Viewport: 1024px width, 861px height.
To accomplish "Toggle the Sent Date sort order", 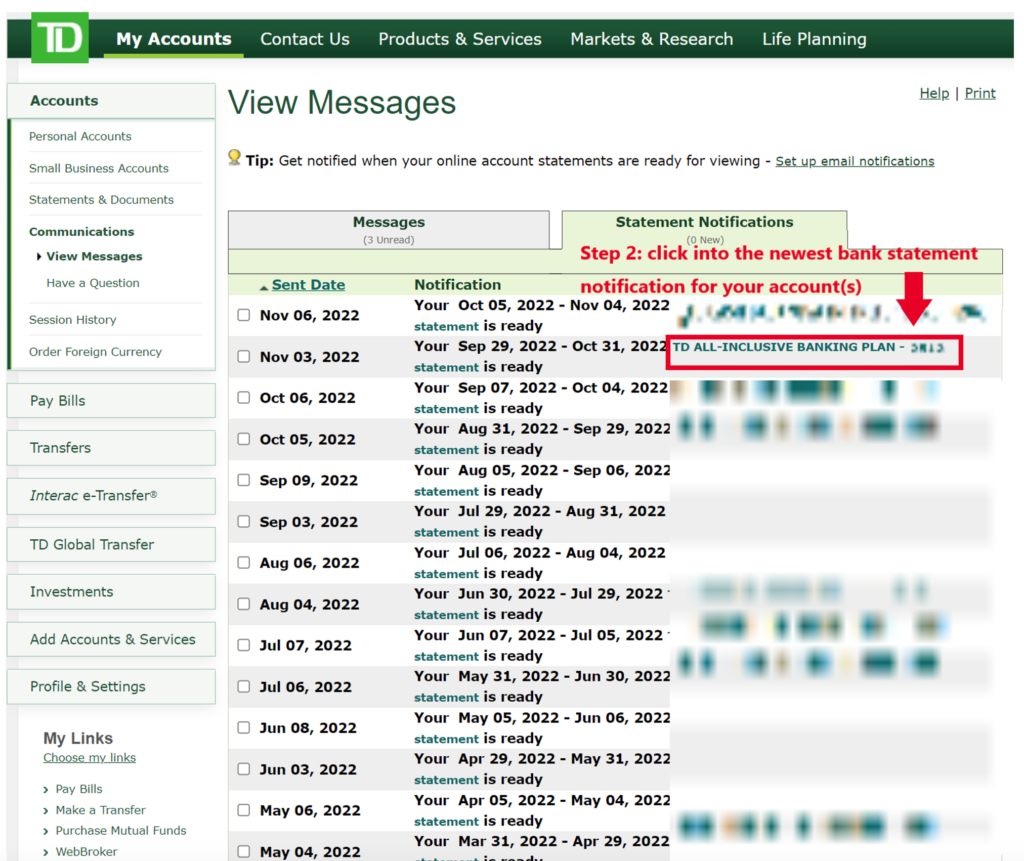I will (308, 284).
